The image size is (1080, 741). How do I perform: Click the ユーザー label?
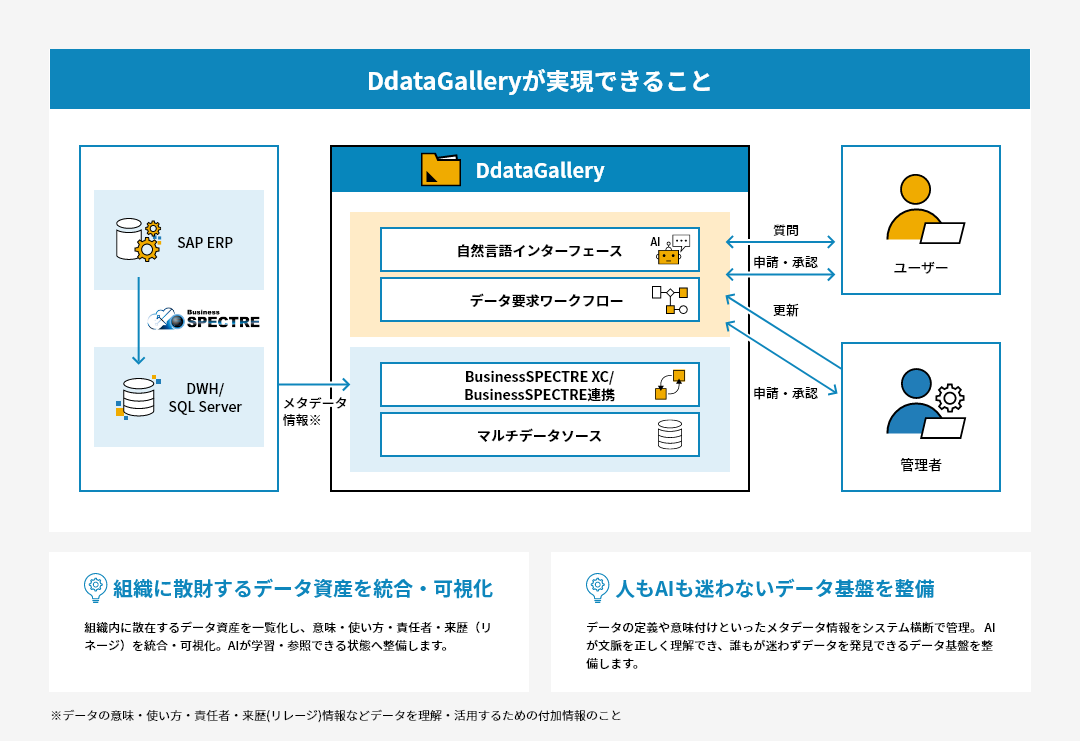coord(921,268)
